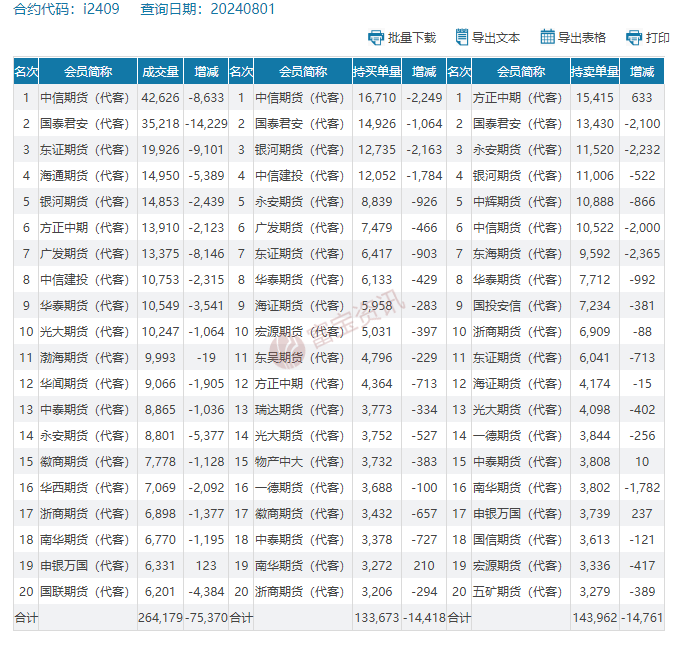
Task: Select the contract code i2409 text
Action: click(101, 9)
